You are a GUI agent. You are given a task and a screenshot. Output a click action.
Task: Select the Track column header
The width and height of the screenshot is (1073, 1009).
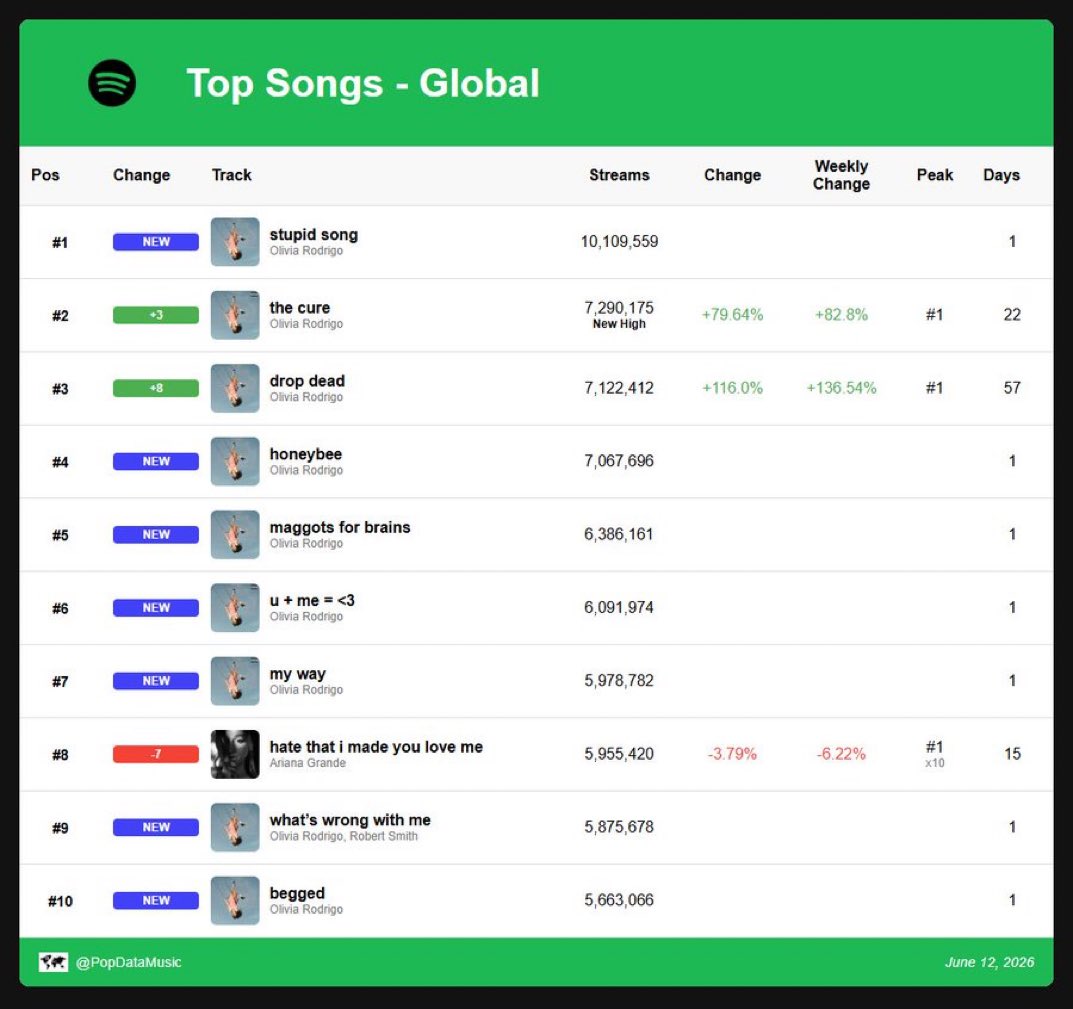pyautogui.click(x=232, y=175)
